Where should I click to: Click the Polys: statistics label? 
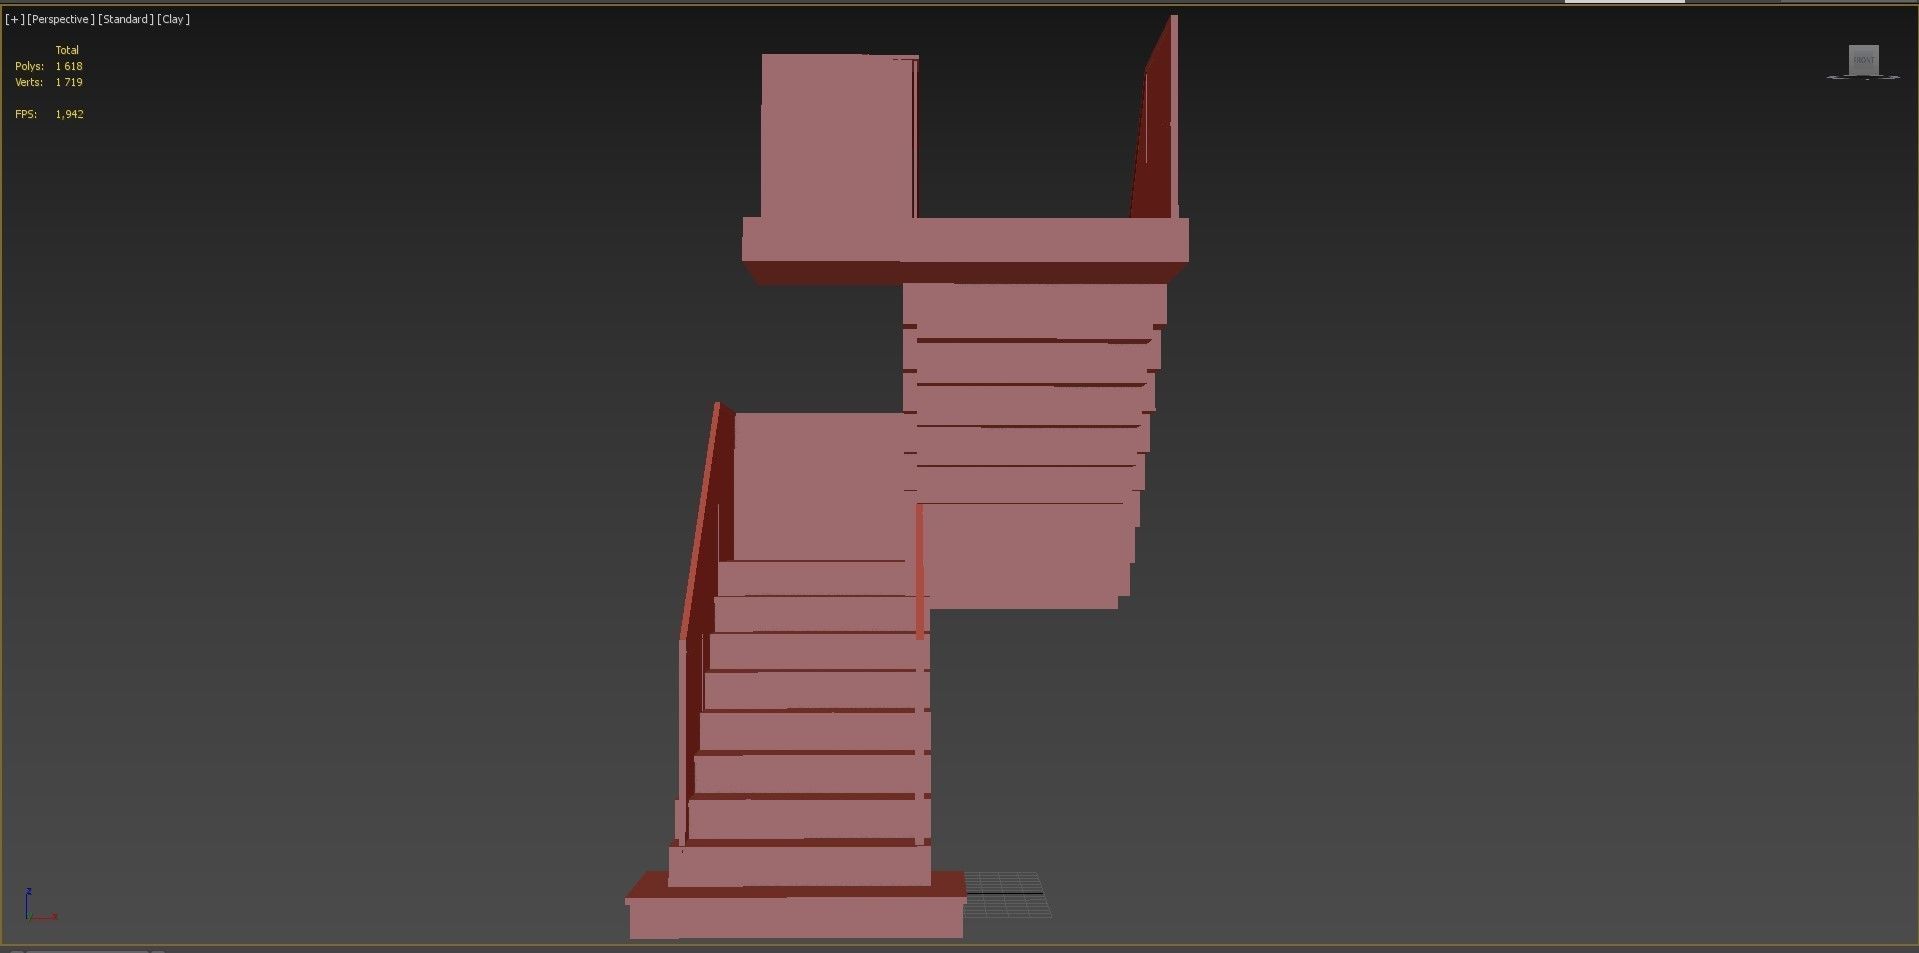pos(29,66)
